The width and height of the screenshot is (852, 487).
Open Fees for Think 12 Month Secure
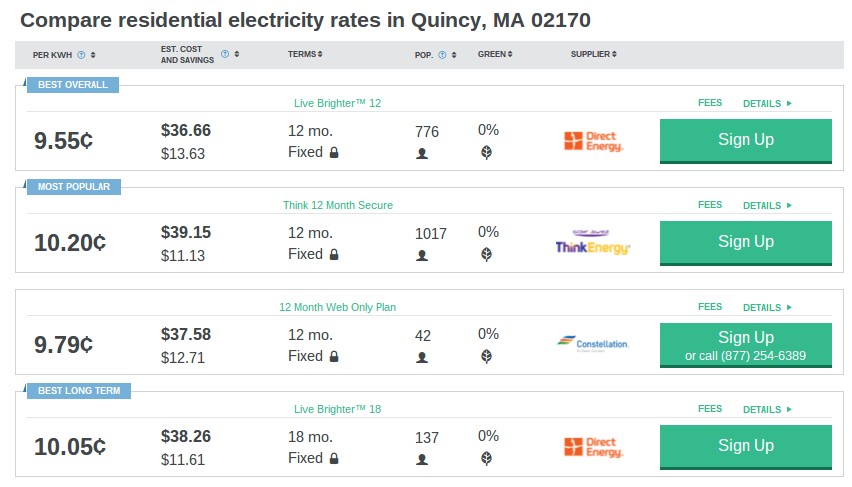click(710, 205)
